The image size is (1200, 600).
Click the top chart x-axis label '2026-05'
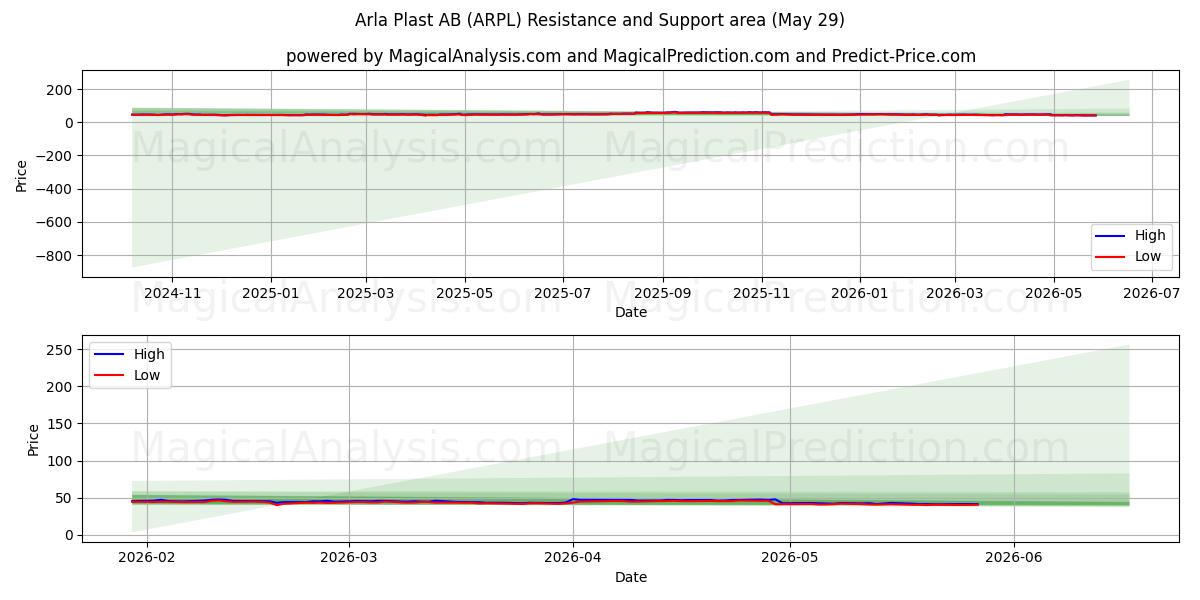tap(1053, 294)
